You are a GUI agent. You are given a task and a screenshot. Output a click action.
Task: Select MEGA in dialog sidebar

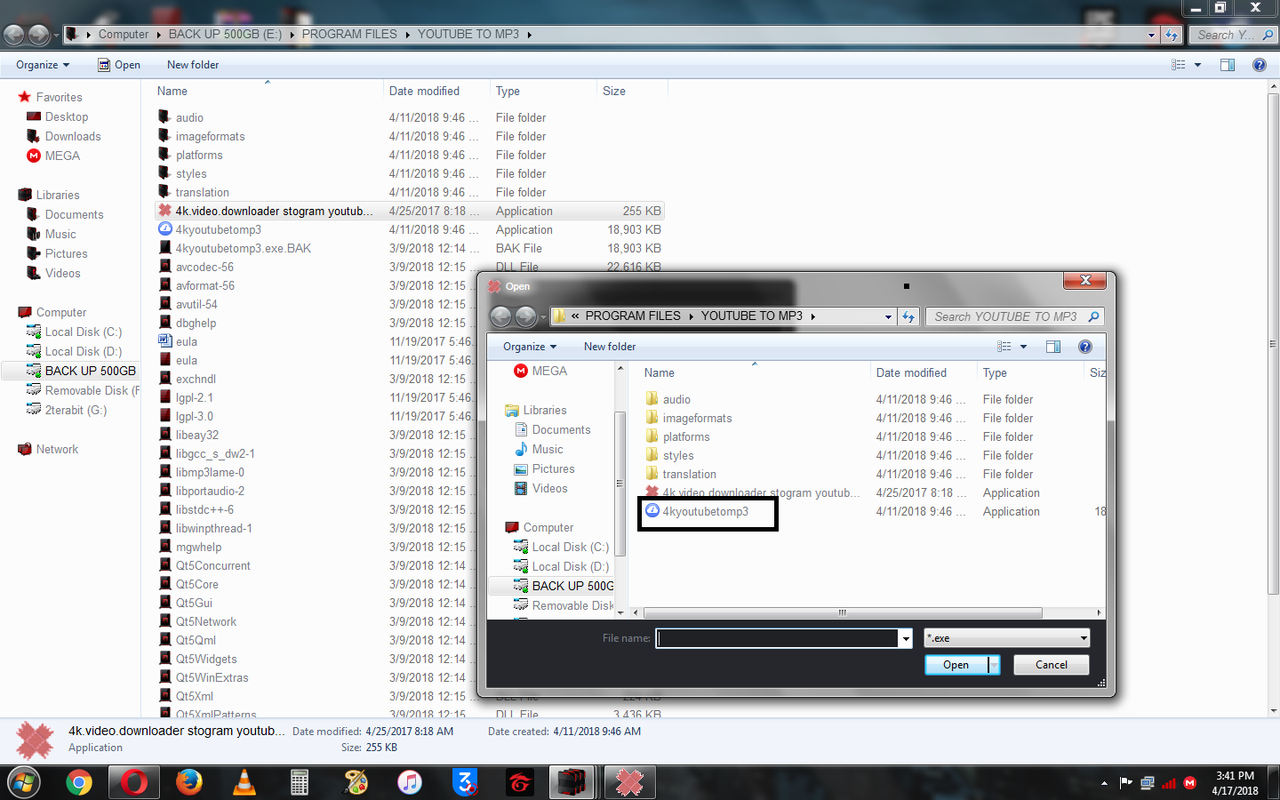point(540,371)
